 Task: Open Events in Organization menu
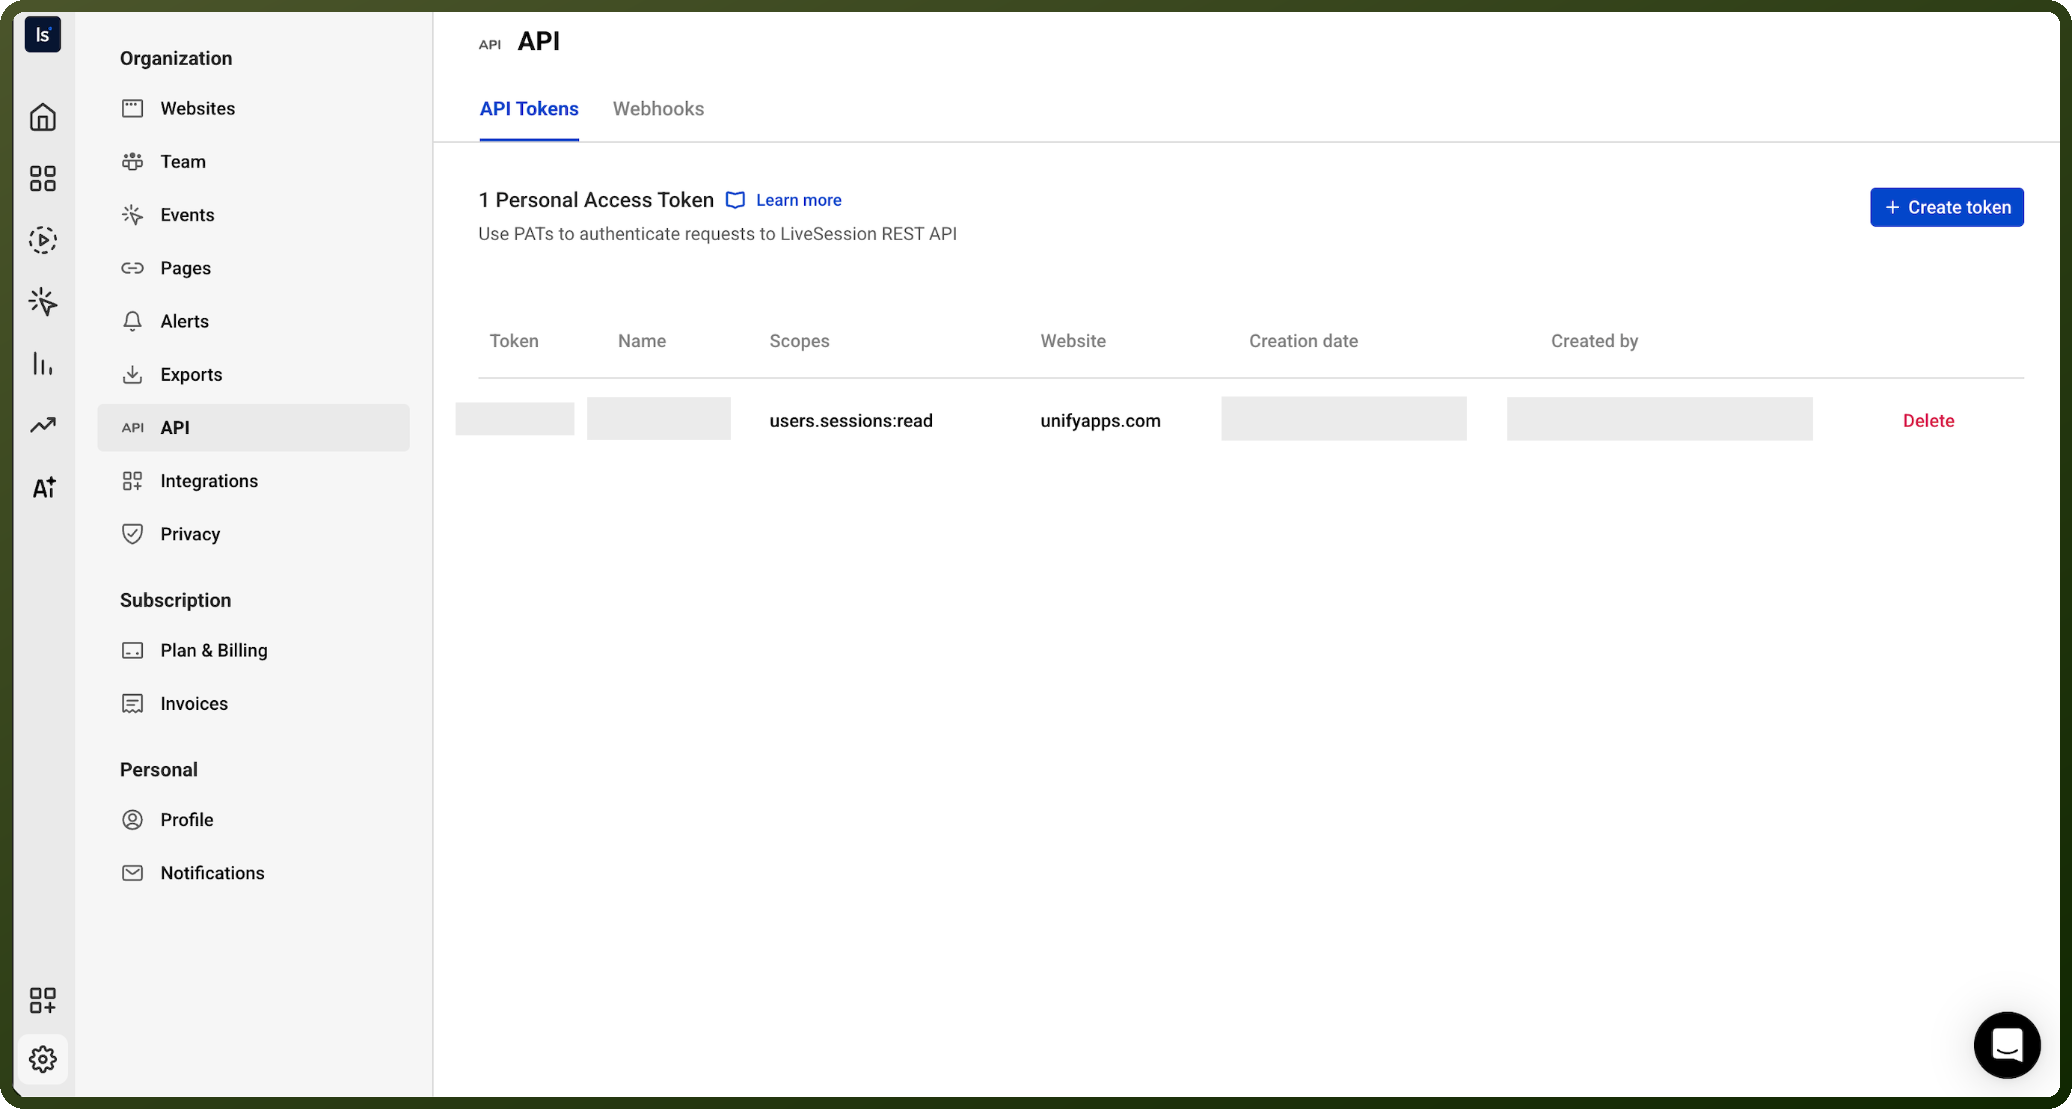253,215
